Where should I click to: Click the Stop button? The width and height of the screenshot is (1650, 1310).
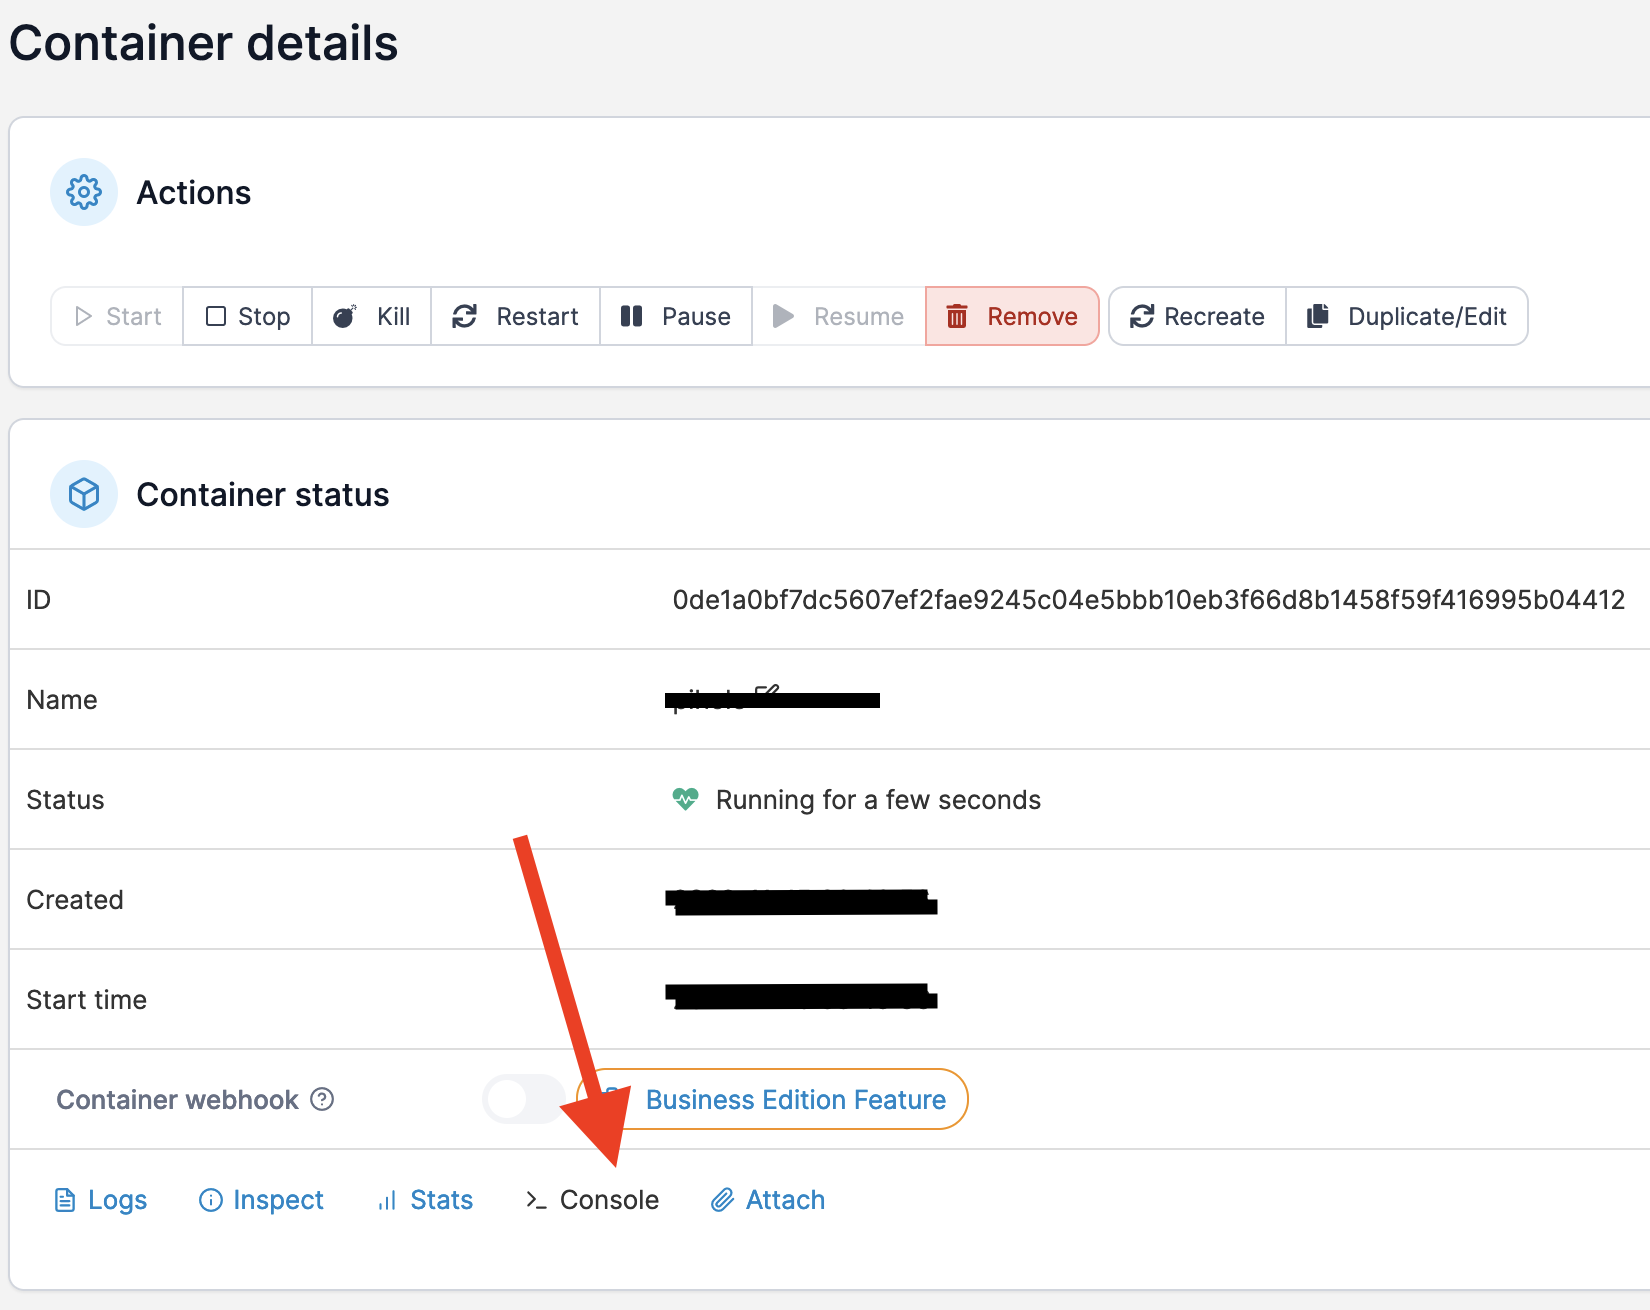(x=247, y=316)
